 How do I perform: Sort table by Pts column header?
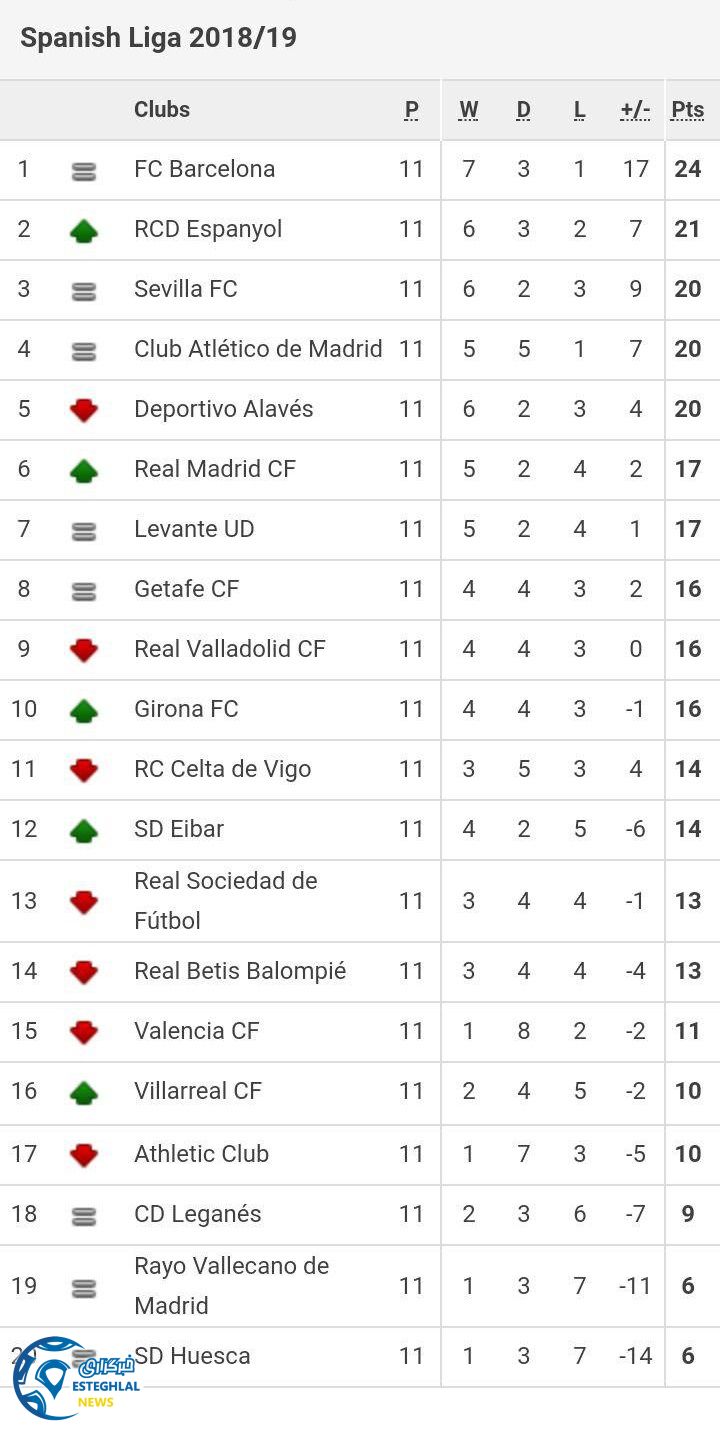tap(687, 110)
